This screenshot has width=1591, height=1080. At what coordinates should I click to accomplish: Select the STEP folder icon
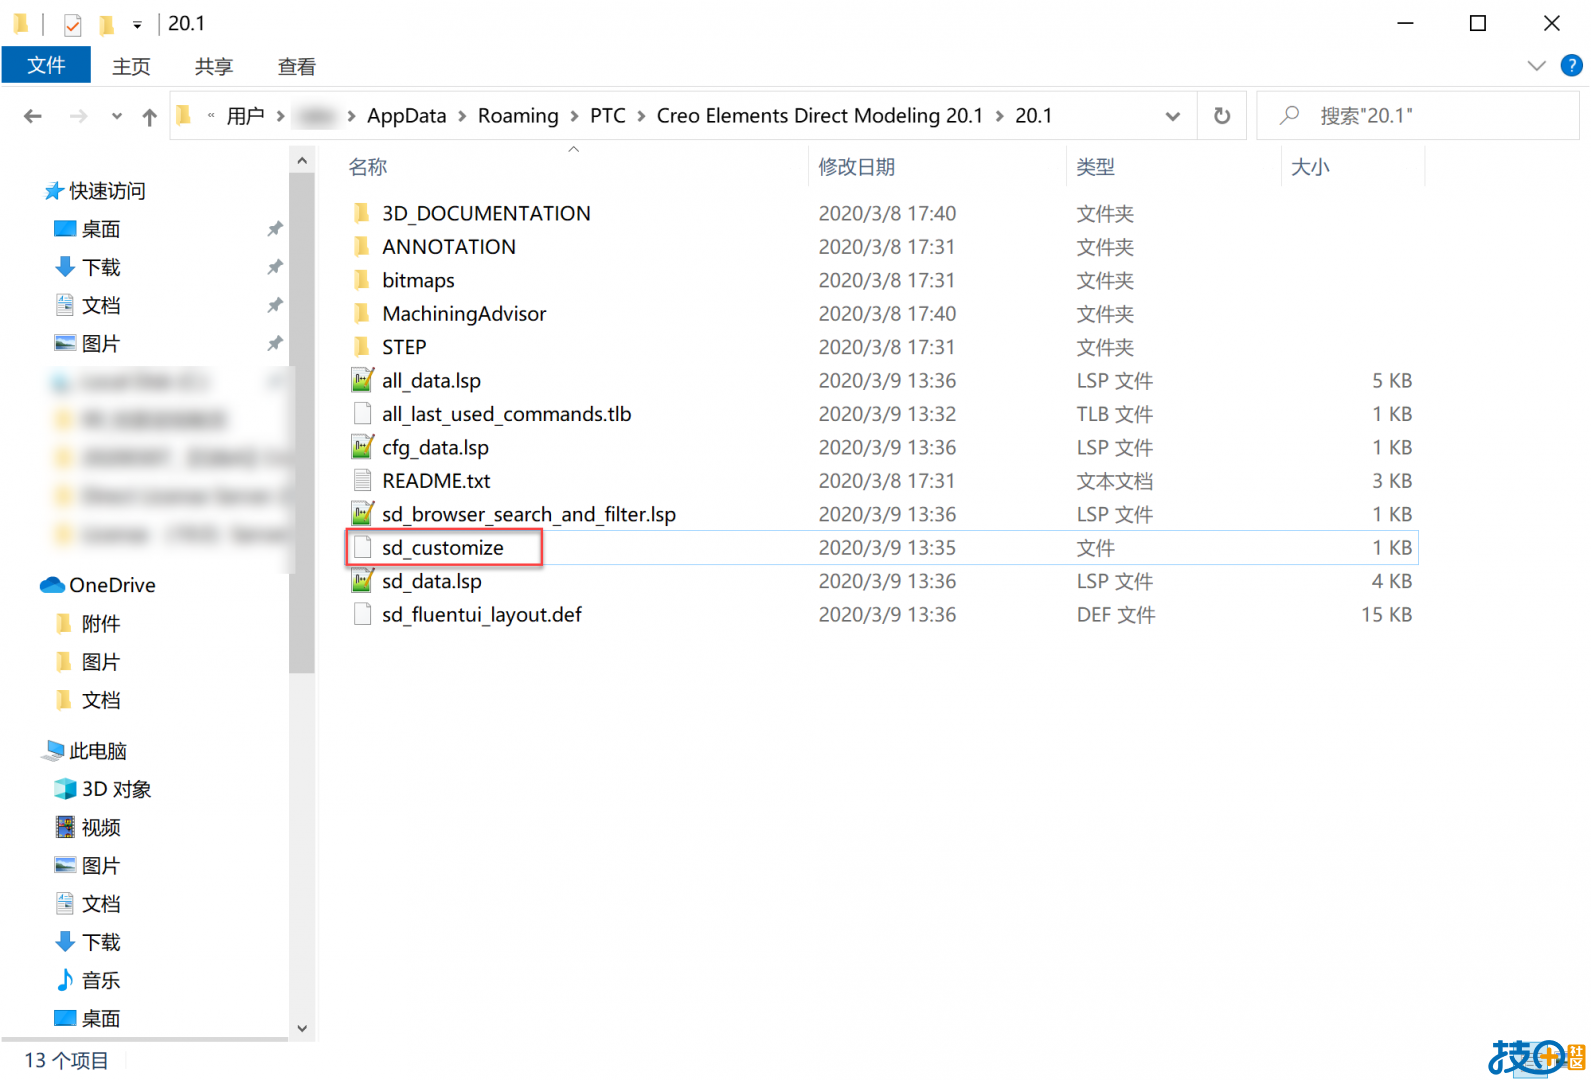tap(362, 347)
